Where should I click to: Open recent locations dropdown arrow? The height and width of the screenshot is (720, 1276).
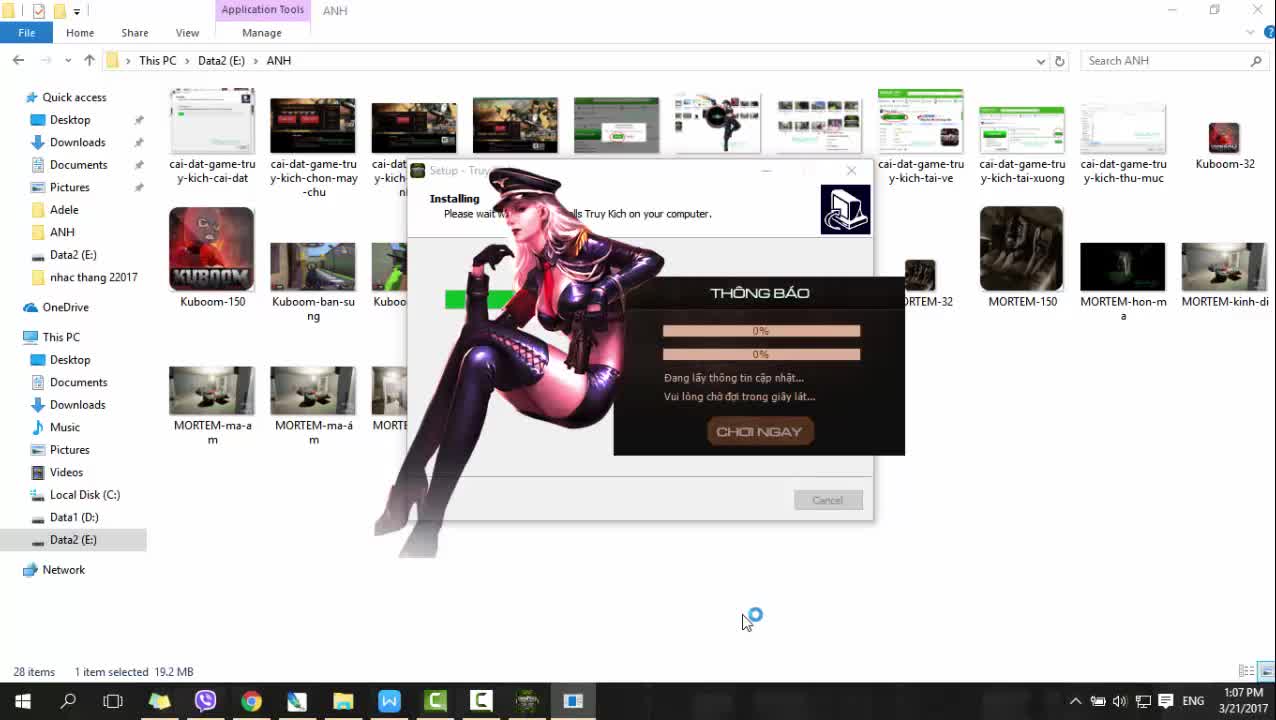68,61
